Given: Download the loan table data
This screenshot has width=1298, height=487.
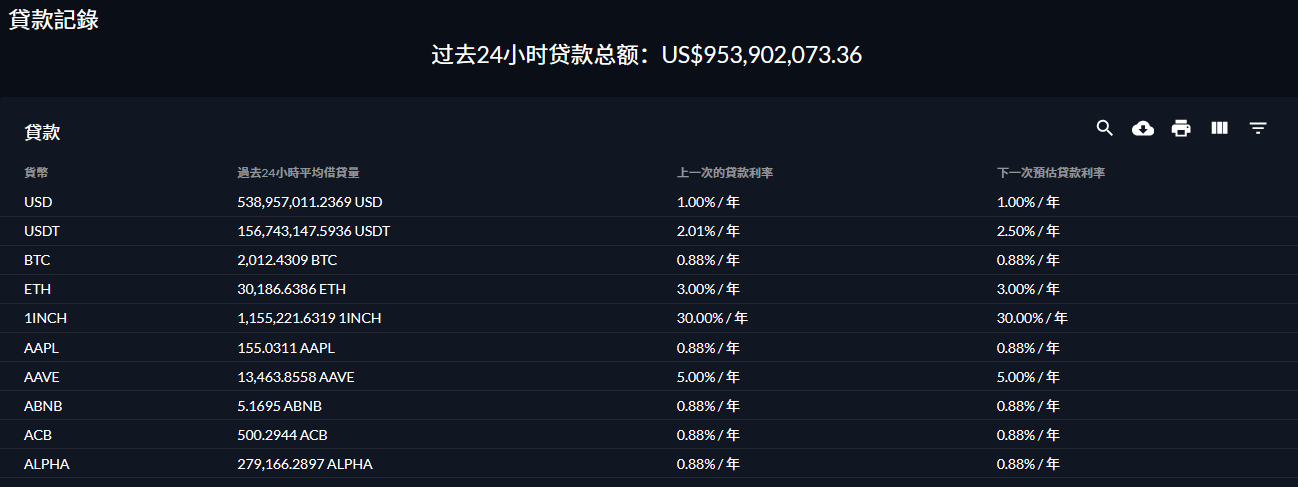Looking at the screenshot, I should (1143, 128).
